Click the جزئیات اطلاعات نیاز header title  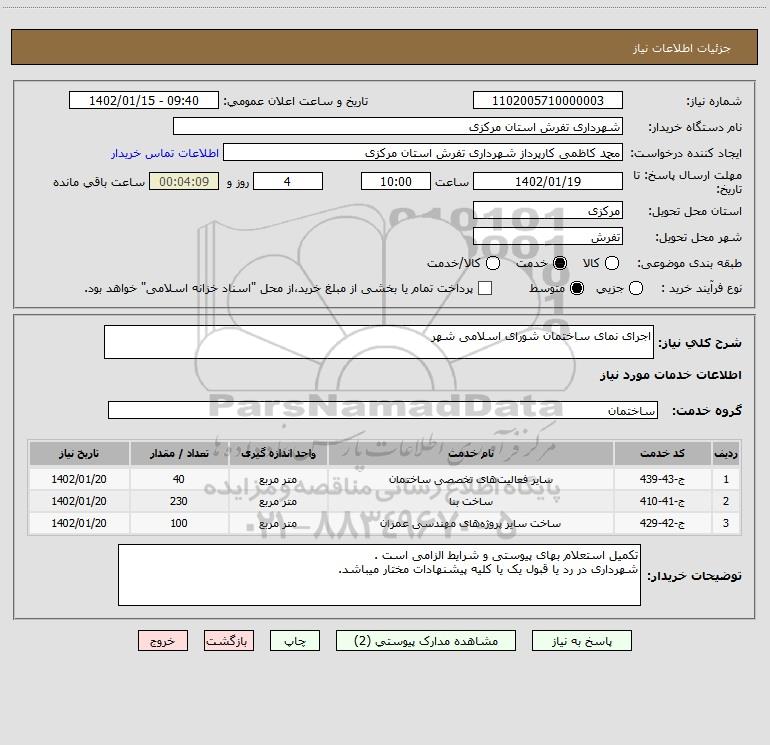tap(682, 48)
